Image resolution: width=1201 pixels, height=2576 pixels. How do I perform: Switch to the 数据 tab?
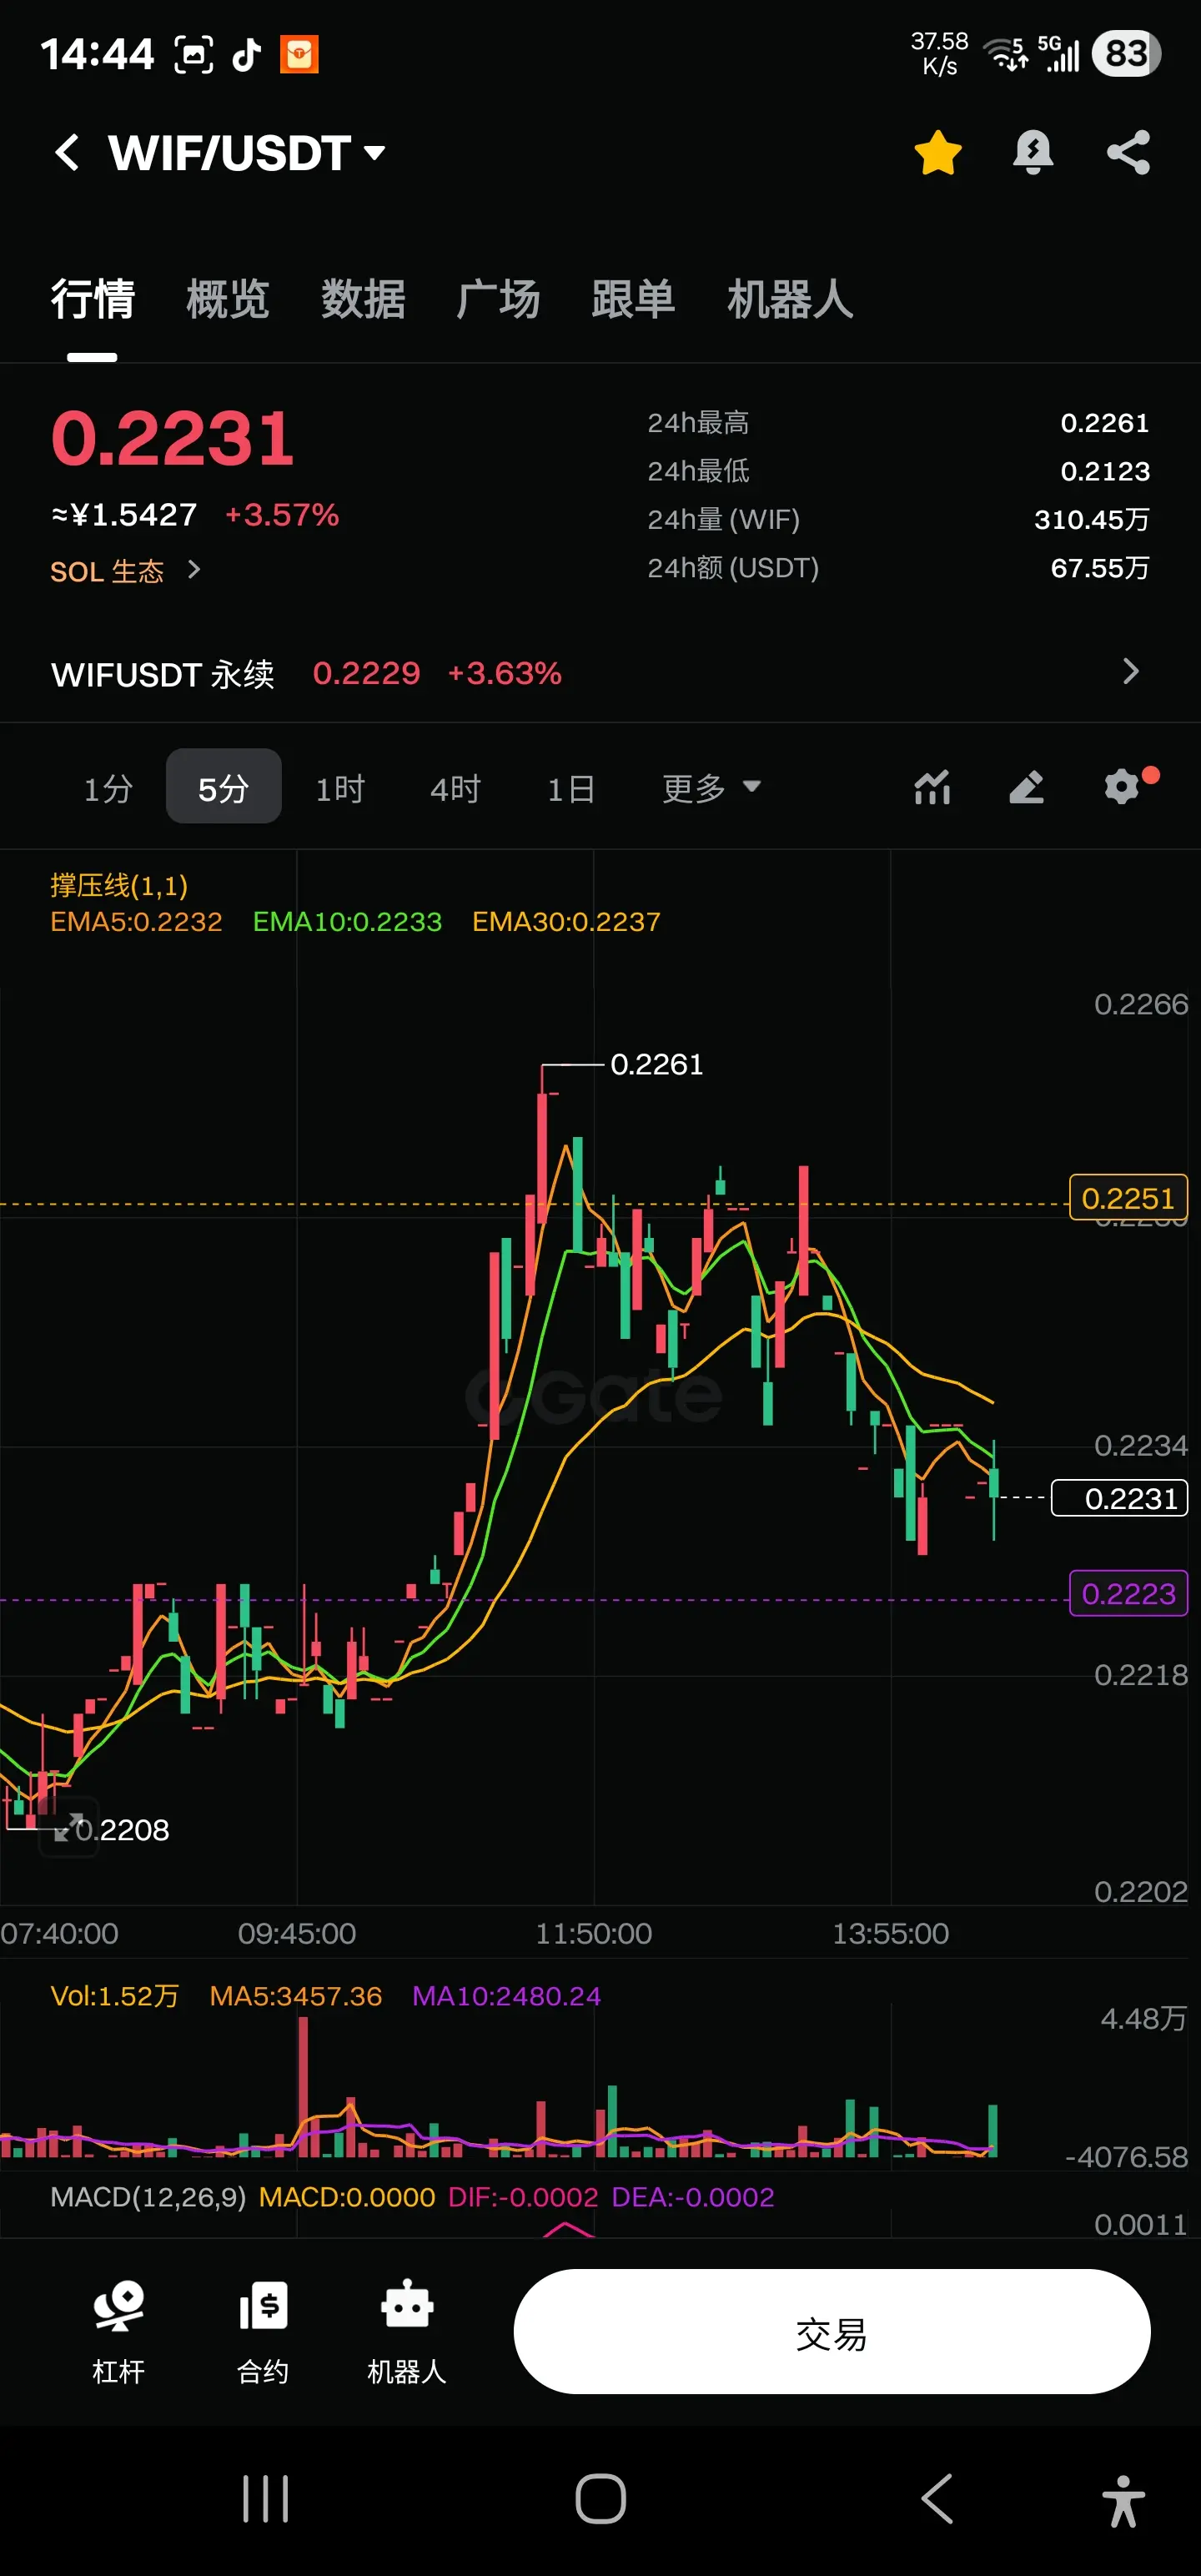[x=363, y=299]
